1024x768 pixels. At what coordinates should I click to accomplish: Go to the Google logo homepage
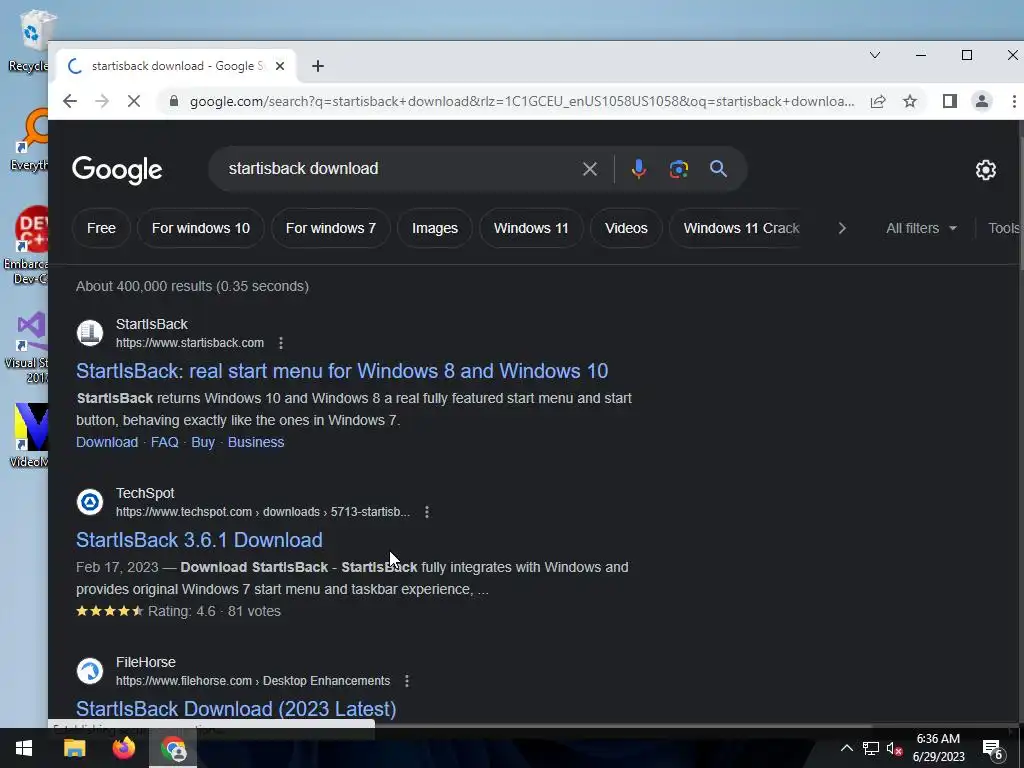tap(117, 170)
